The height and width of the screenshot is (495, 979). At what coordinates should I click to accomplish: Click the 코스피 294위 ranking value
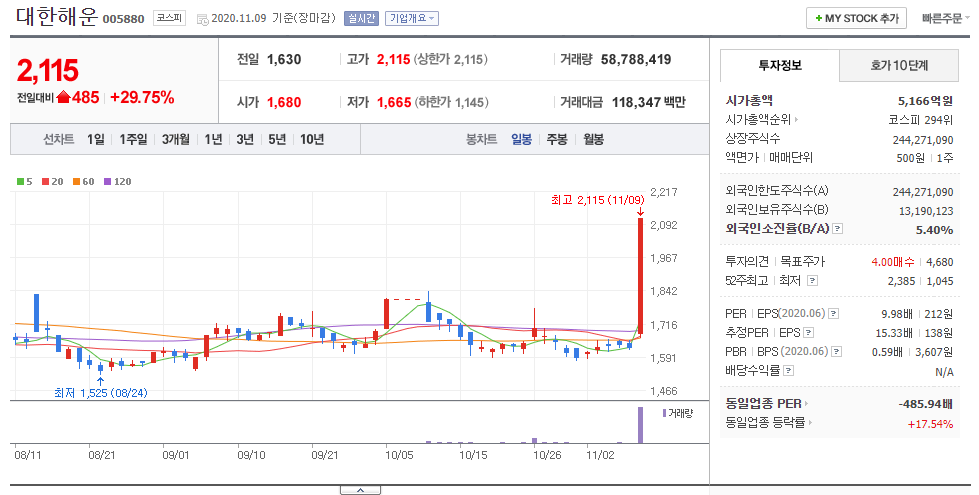click(x=921, y=119)
